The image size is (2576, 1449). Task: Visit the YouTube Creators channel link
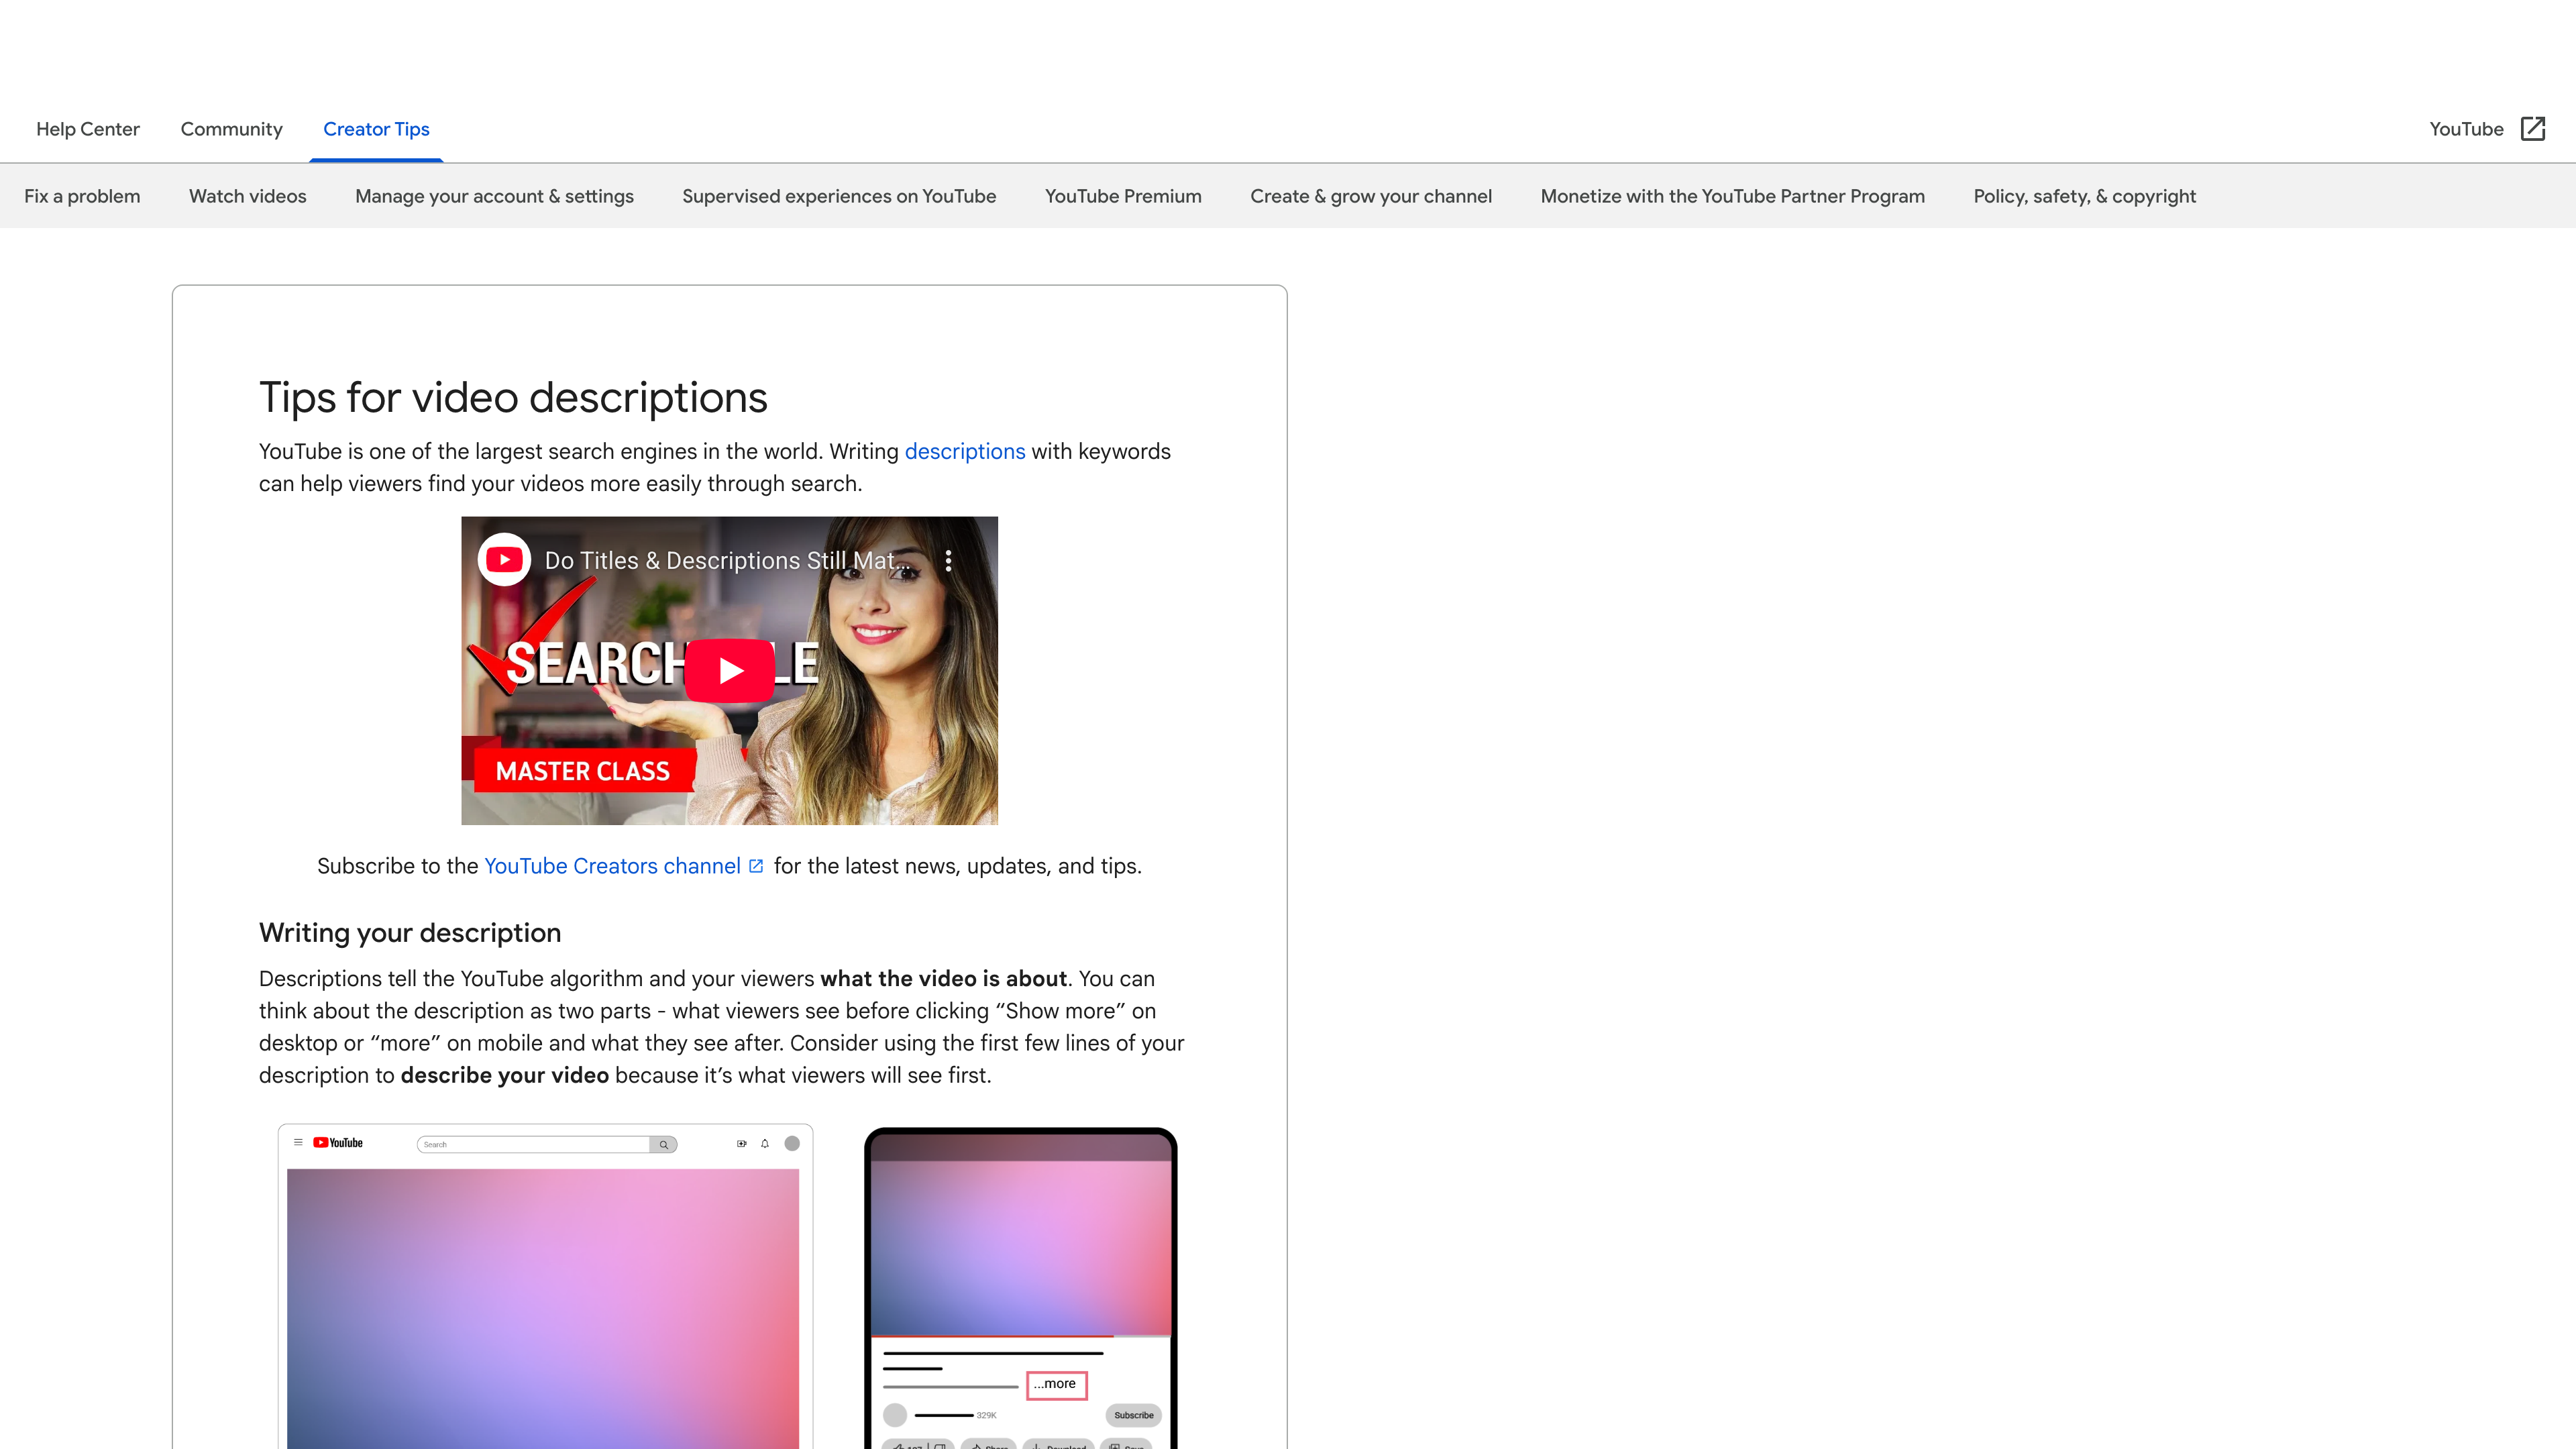pos(611,866)
